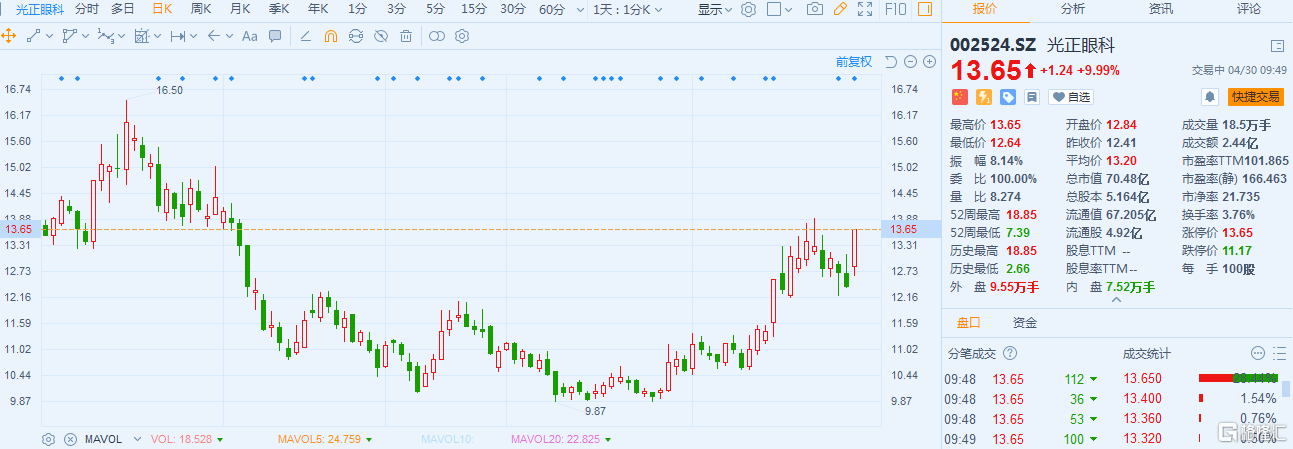Click the 快捷交易 quick trade button
The width and height of the screenshot is (1293, 449).
[x=1256, y=97]
